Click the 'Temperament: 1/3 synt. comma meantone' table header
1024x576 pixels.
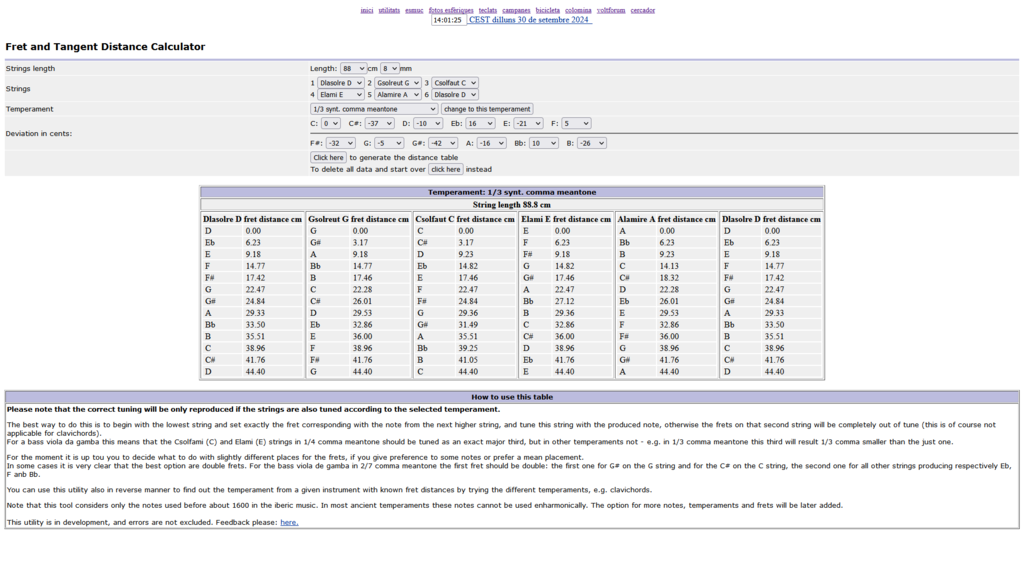click(512, 192)
